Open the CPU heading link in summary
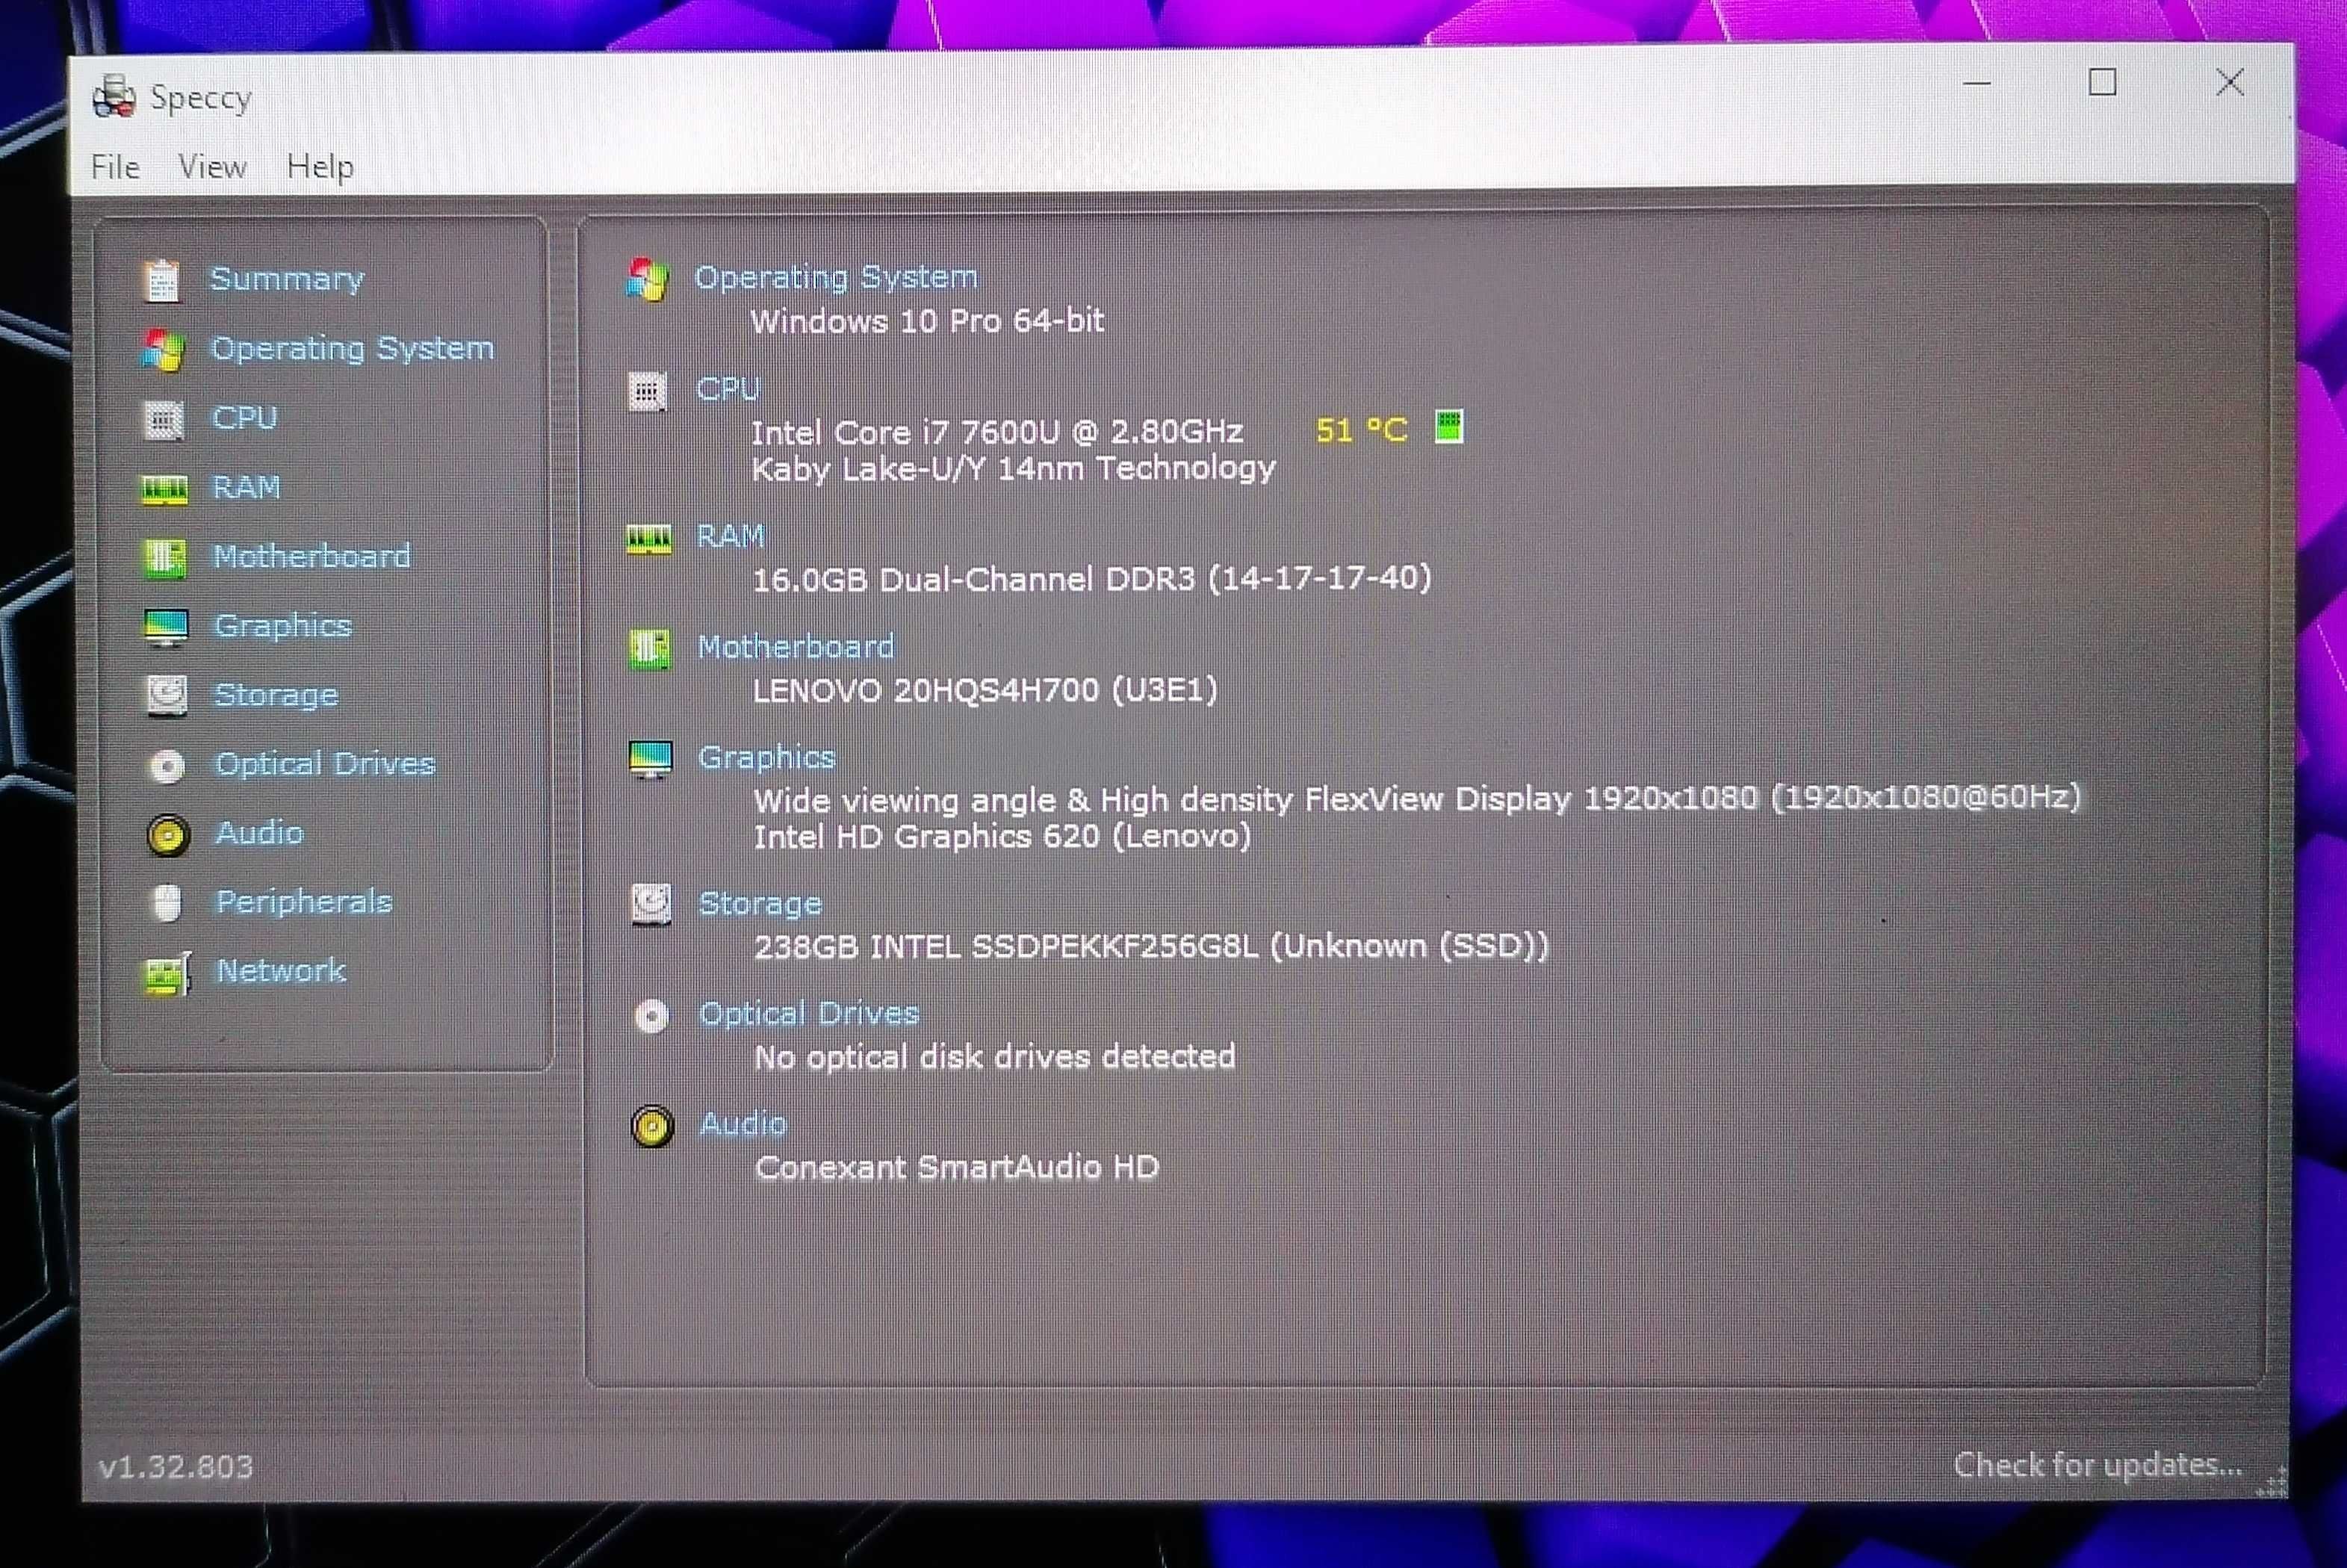This screenshot has width=2347, height=1568. (728, 389)
